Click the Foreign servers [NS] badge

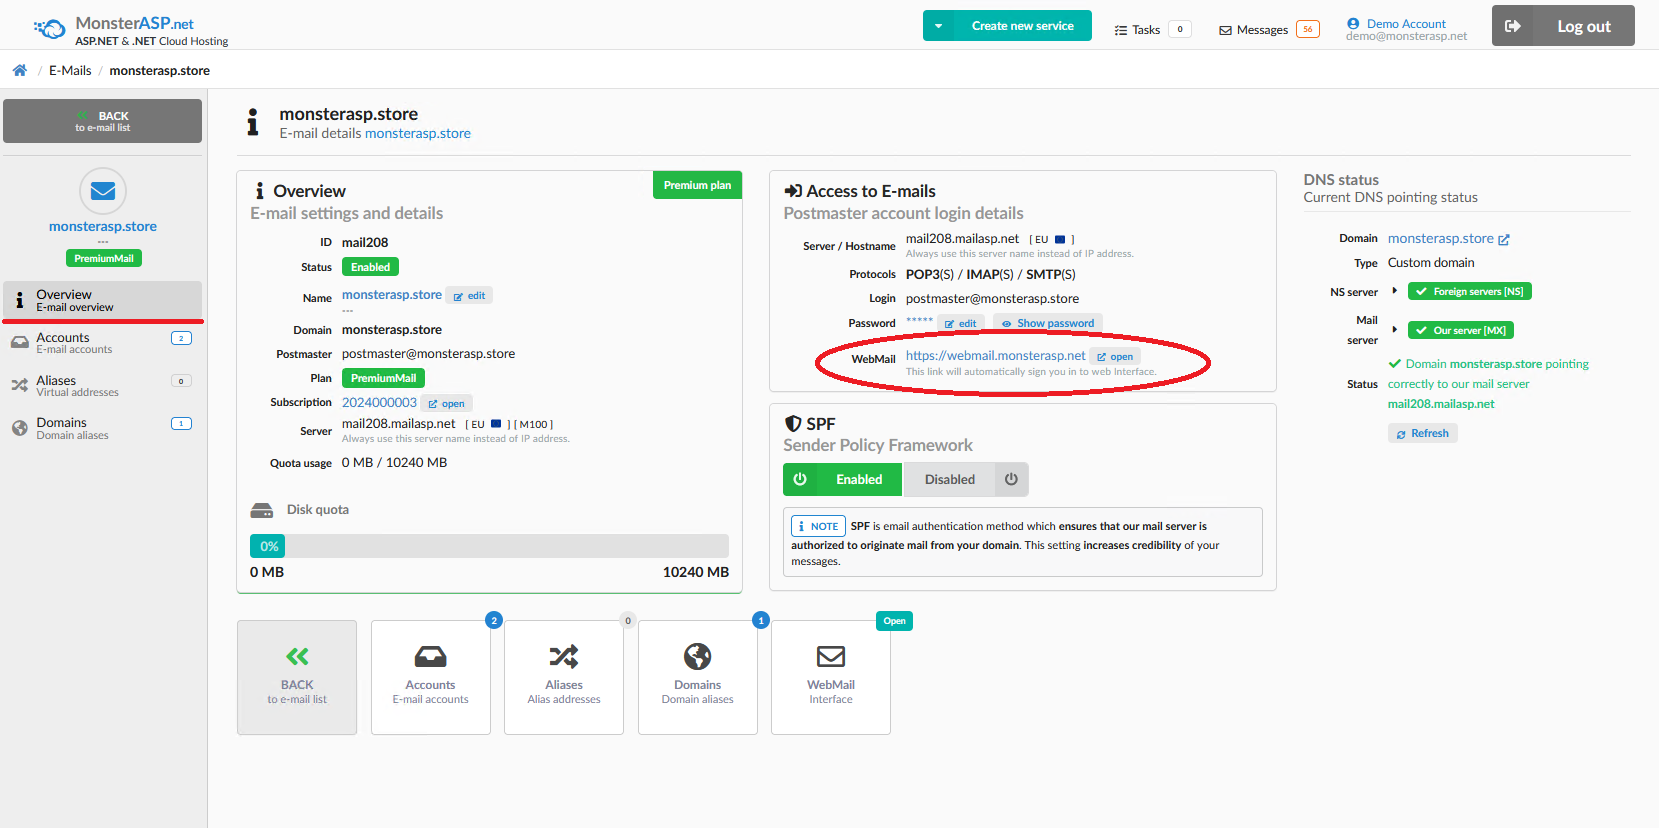click(x=1470, y=291)
